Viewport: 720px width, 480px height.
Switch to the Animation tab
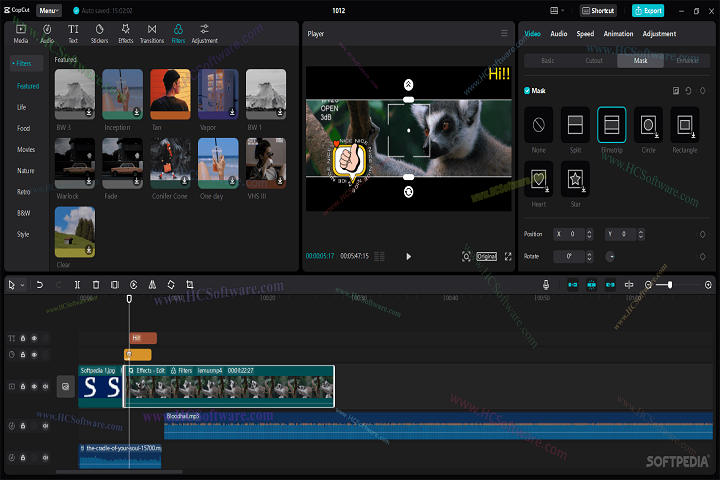(618, 34)
